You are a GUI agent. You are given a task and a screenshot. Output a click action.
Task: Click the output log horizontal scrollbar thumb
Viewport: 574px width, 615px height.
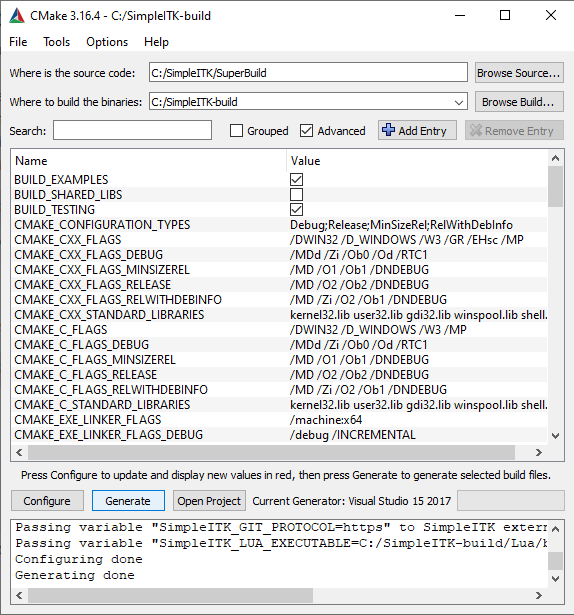170,595
